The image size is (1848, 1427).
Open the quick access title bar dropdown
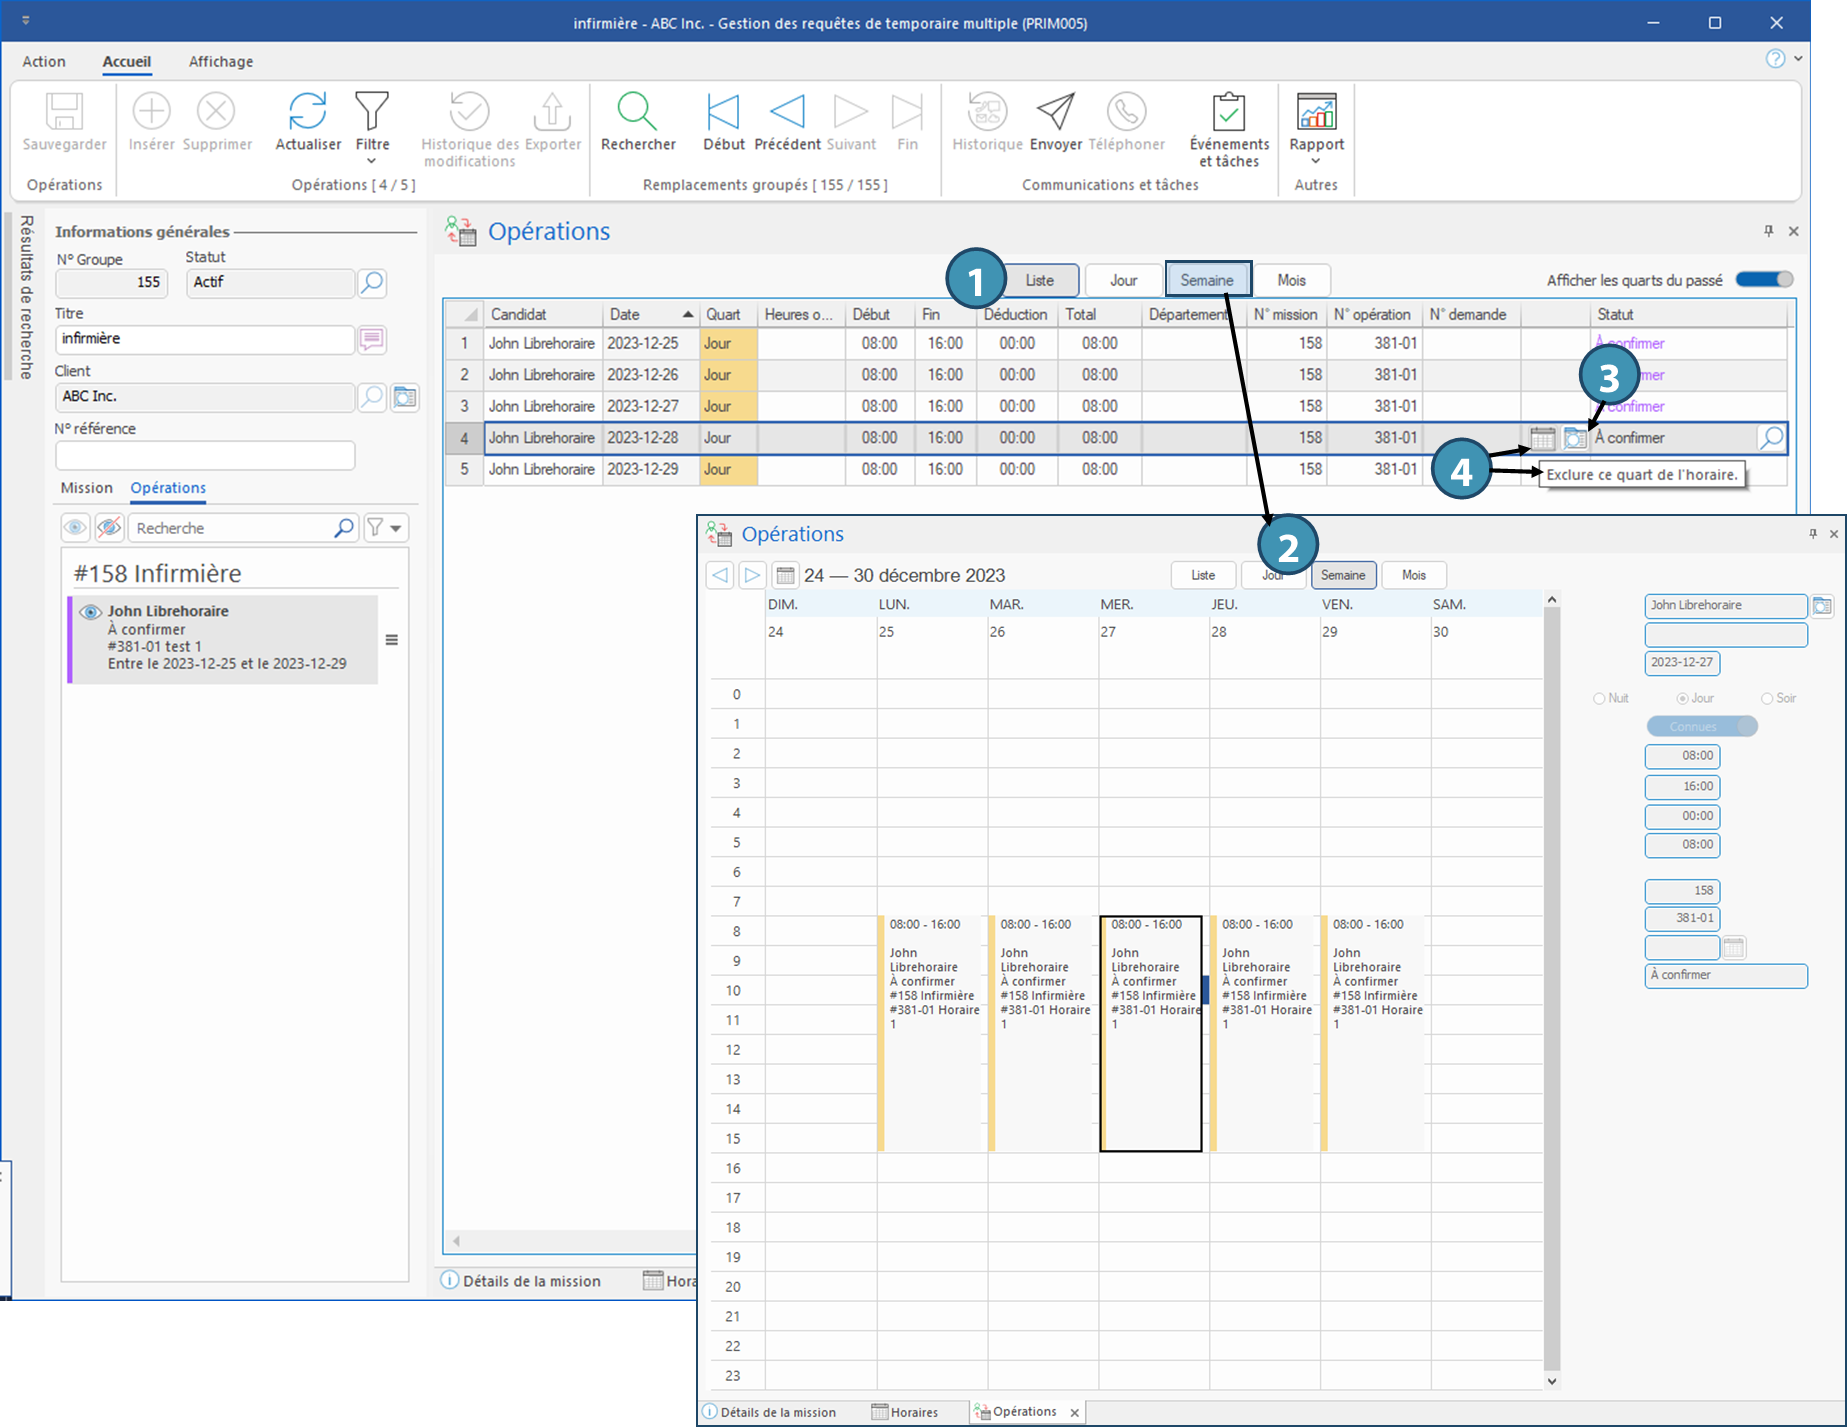pyautogui.click(x=25, y=21)
